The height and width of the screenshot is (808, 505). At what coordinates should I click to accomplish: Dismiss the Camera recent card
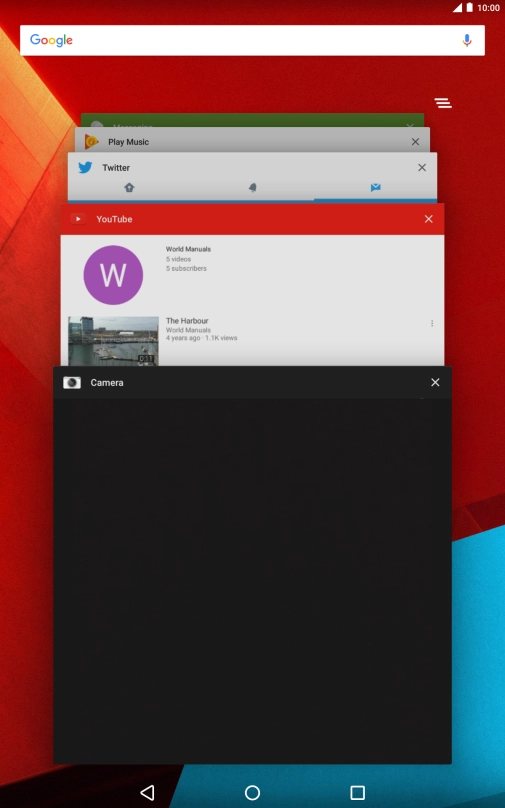click(x=435, y=382)
